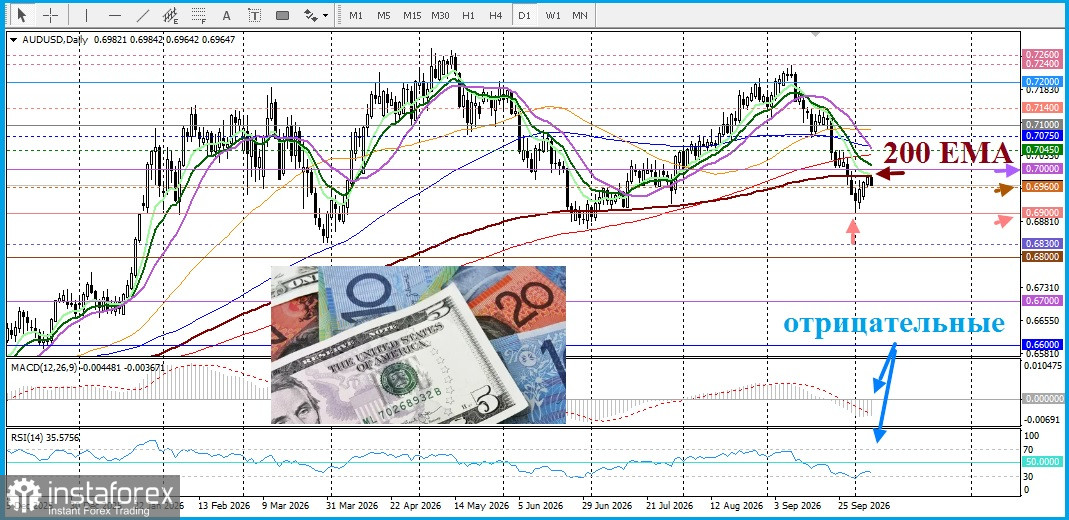
Task: Select the text 'A' tool
Action: pos(227,14)
